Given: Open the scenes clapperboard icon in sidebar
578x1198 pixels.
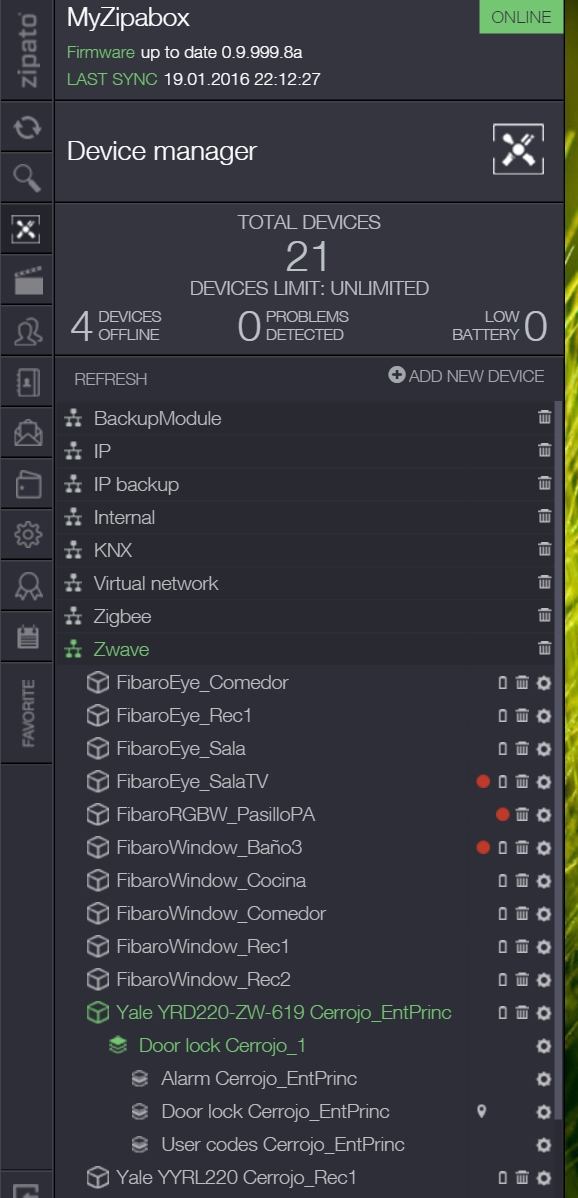Looking at the screenshot, I should pyautogui.click(x=28, y=280).
